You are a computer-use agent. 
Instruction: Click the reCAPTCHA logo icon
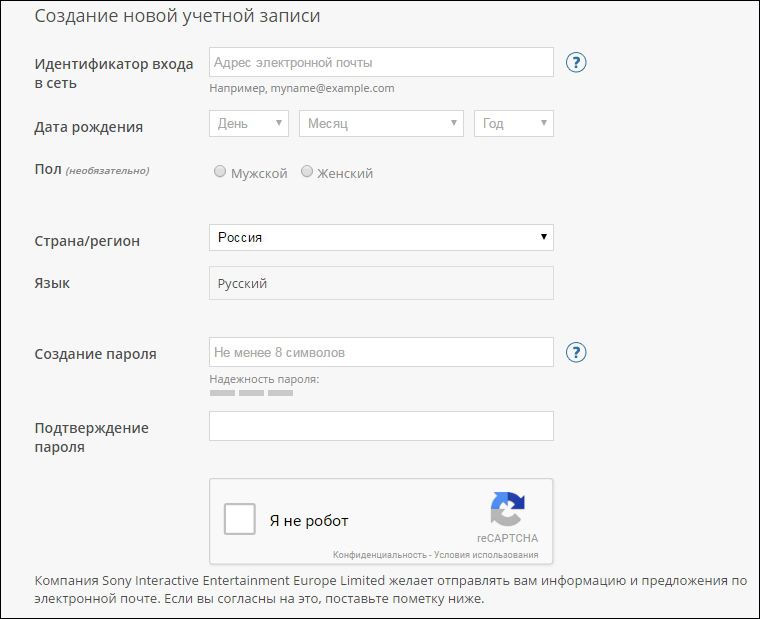tap(508, 510)
